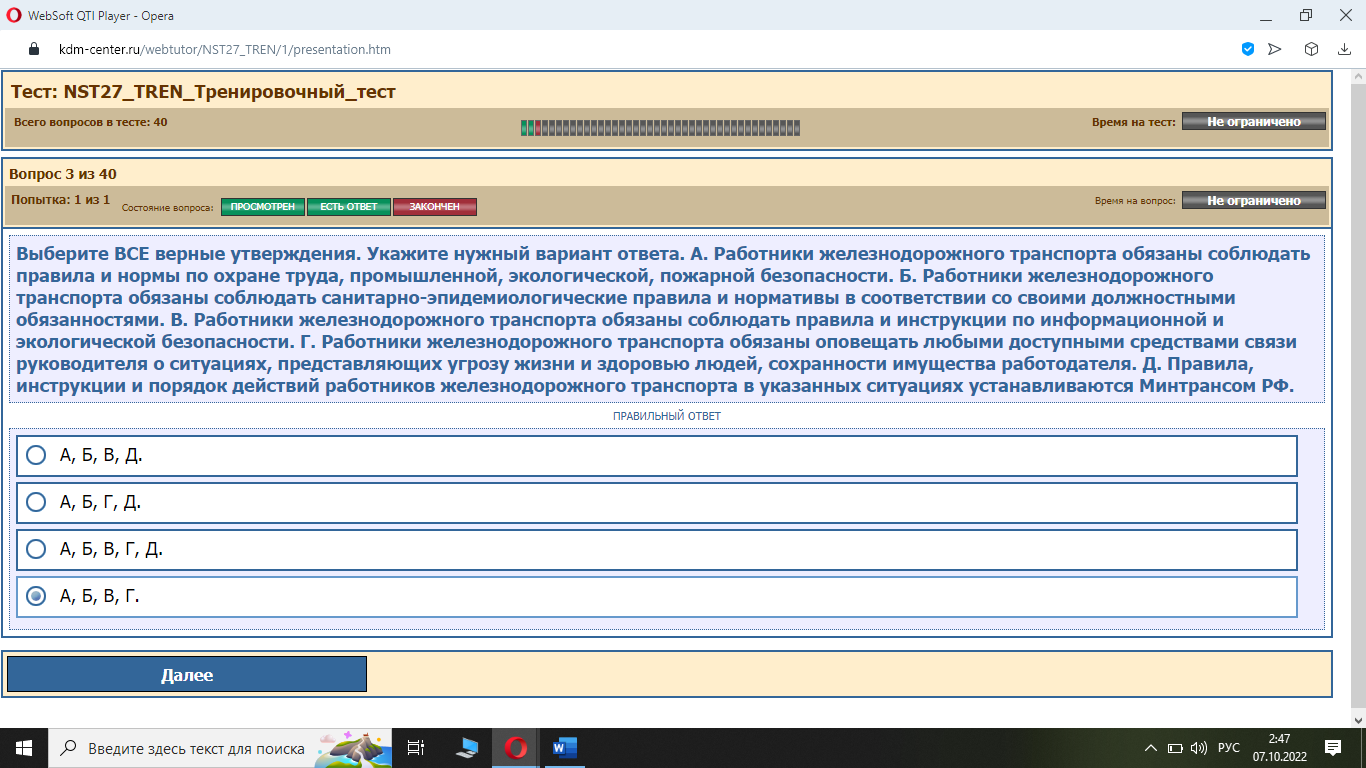Open the downloads arrow icon
Viewport: 1366px width, 768px height.
1343,49
